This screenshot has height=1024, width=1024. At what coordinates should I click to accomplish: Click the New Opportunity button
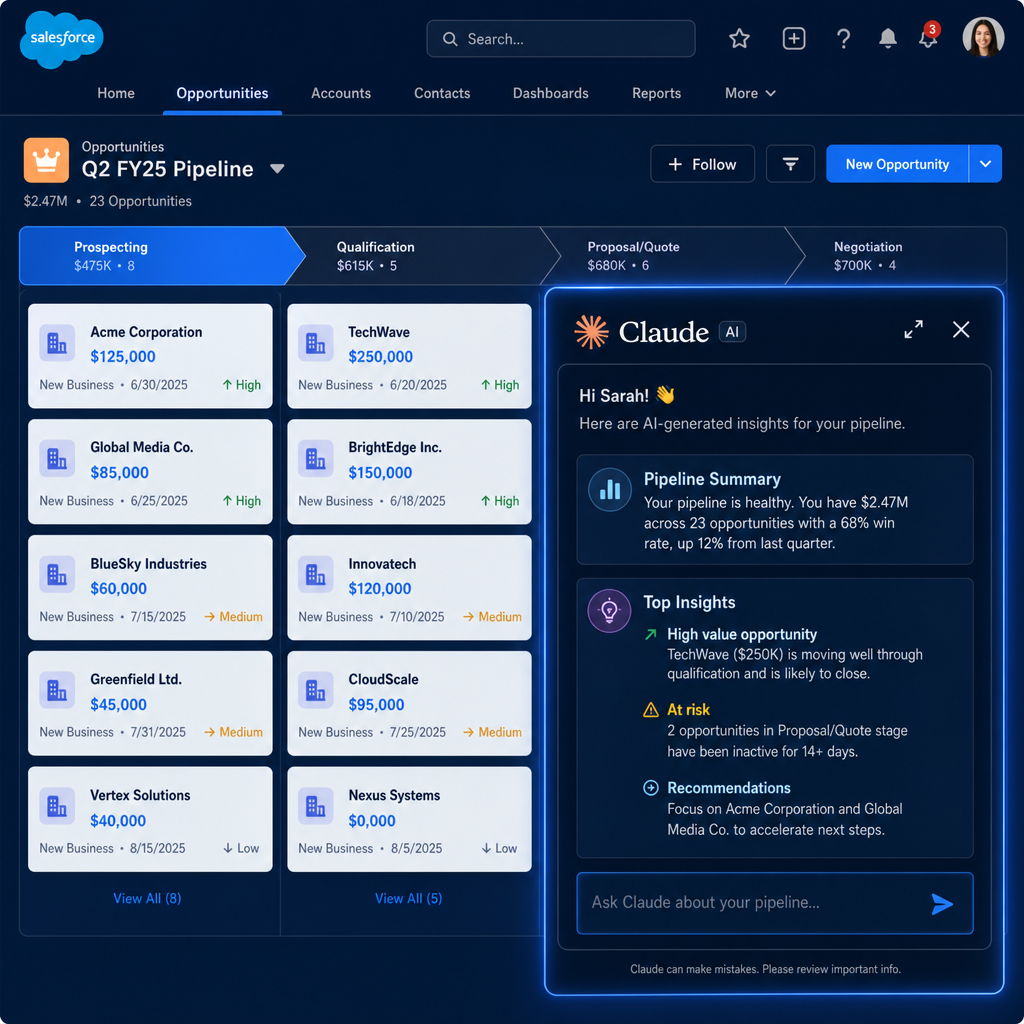tap(897, 164)
